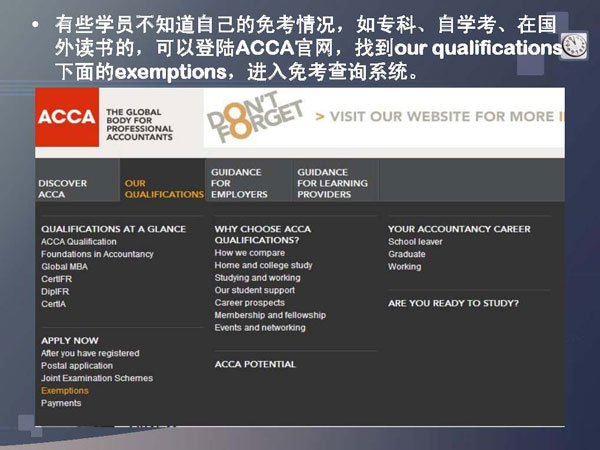Open the ACCA Qualification link
This screenshot has height=450, width=600.
(x=79, y=242)
